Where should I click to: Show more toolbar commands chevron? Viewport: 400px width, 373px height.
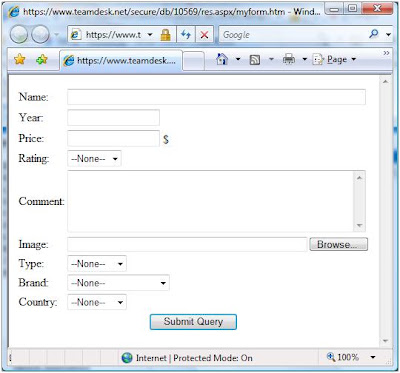pyautogui.click(x=386, y=53)
